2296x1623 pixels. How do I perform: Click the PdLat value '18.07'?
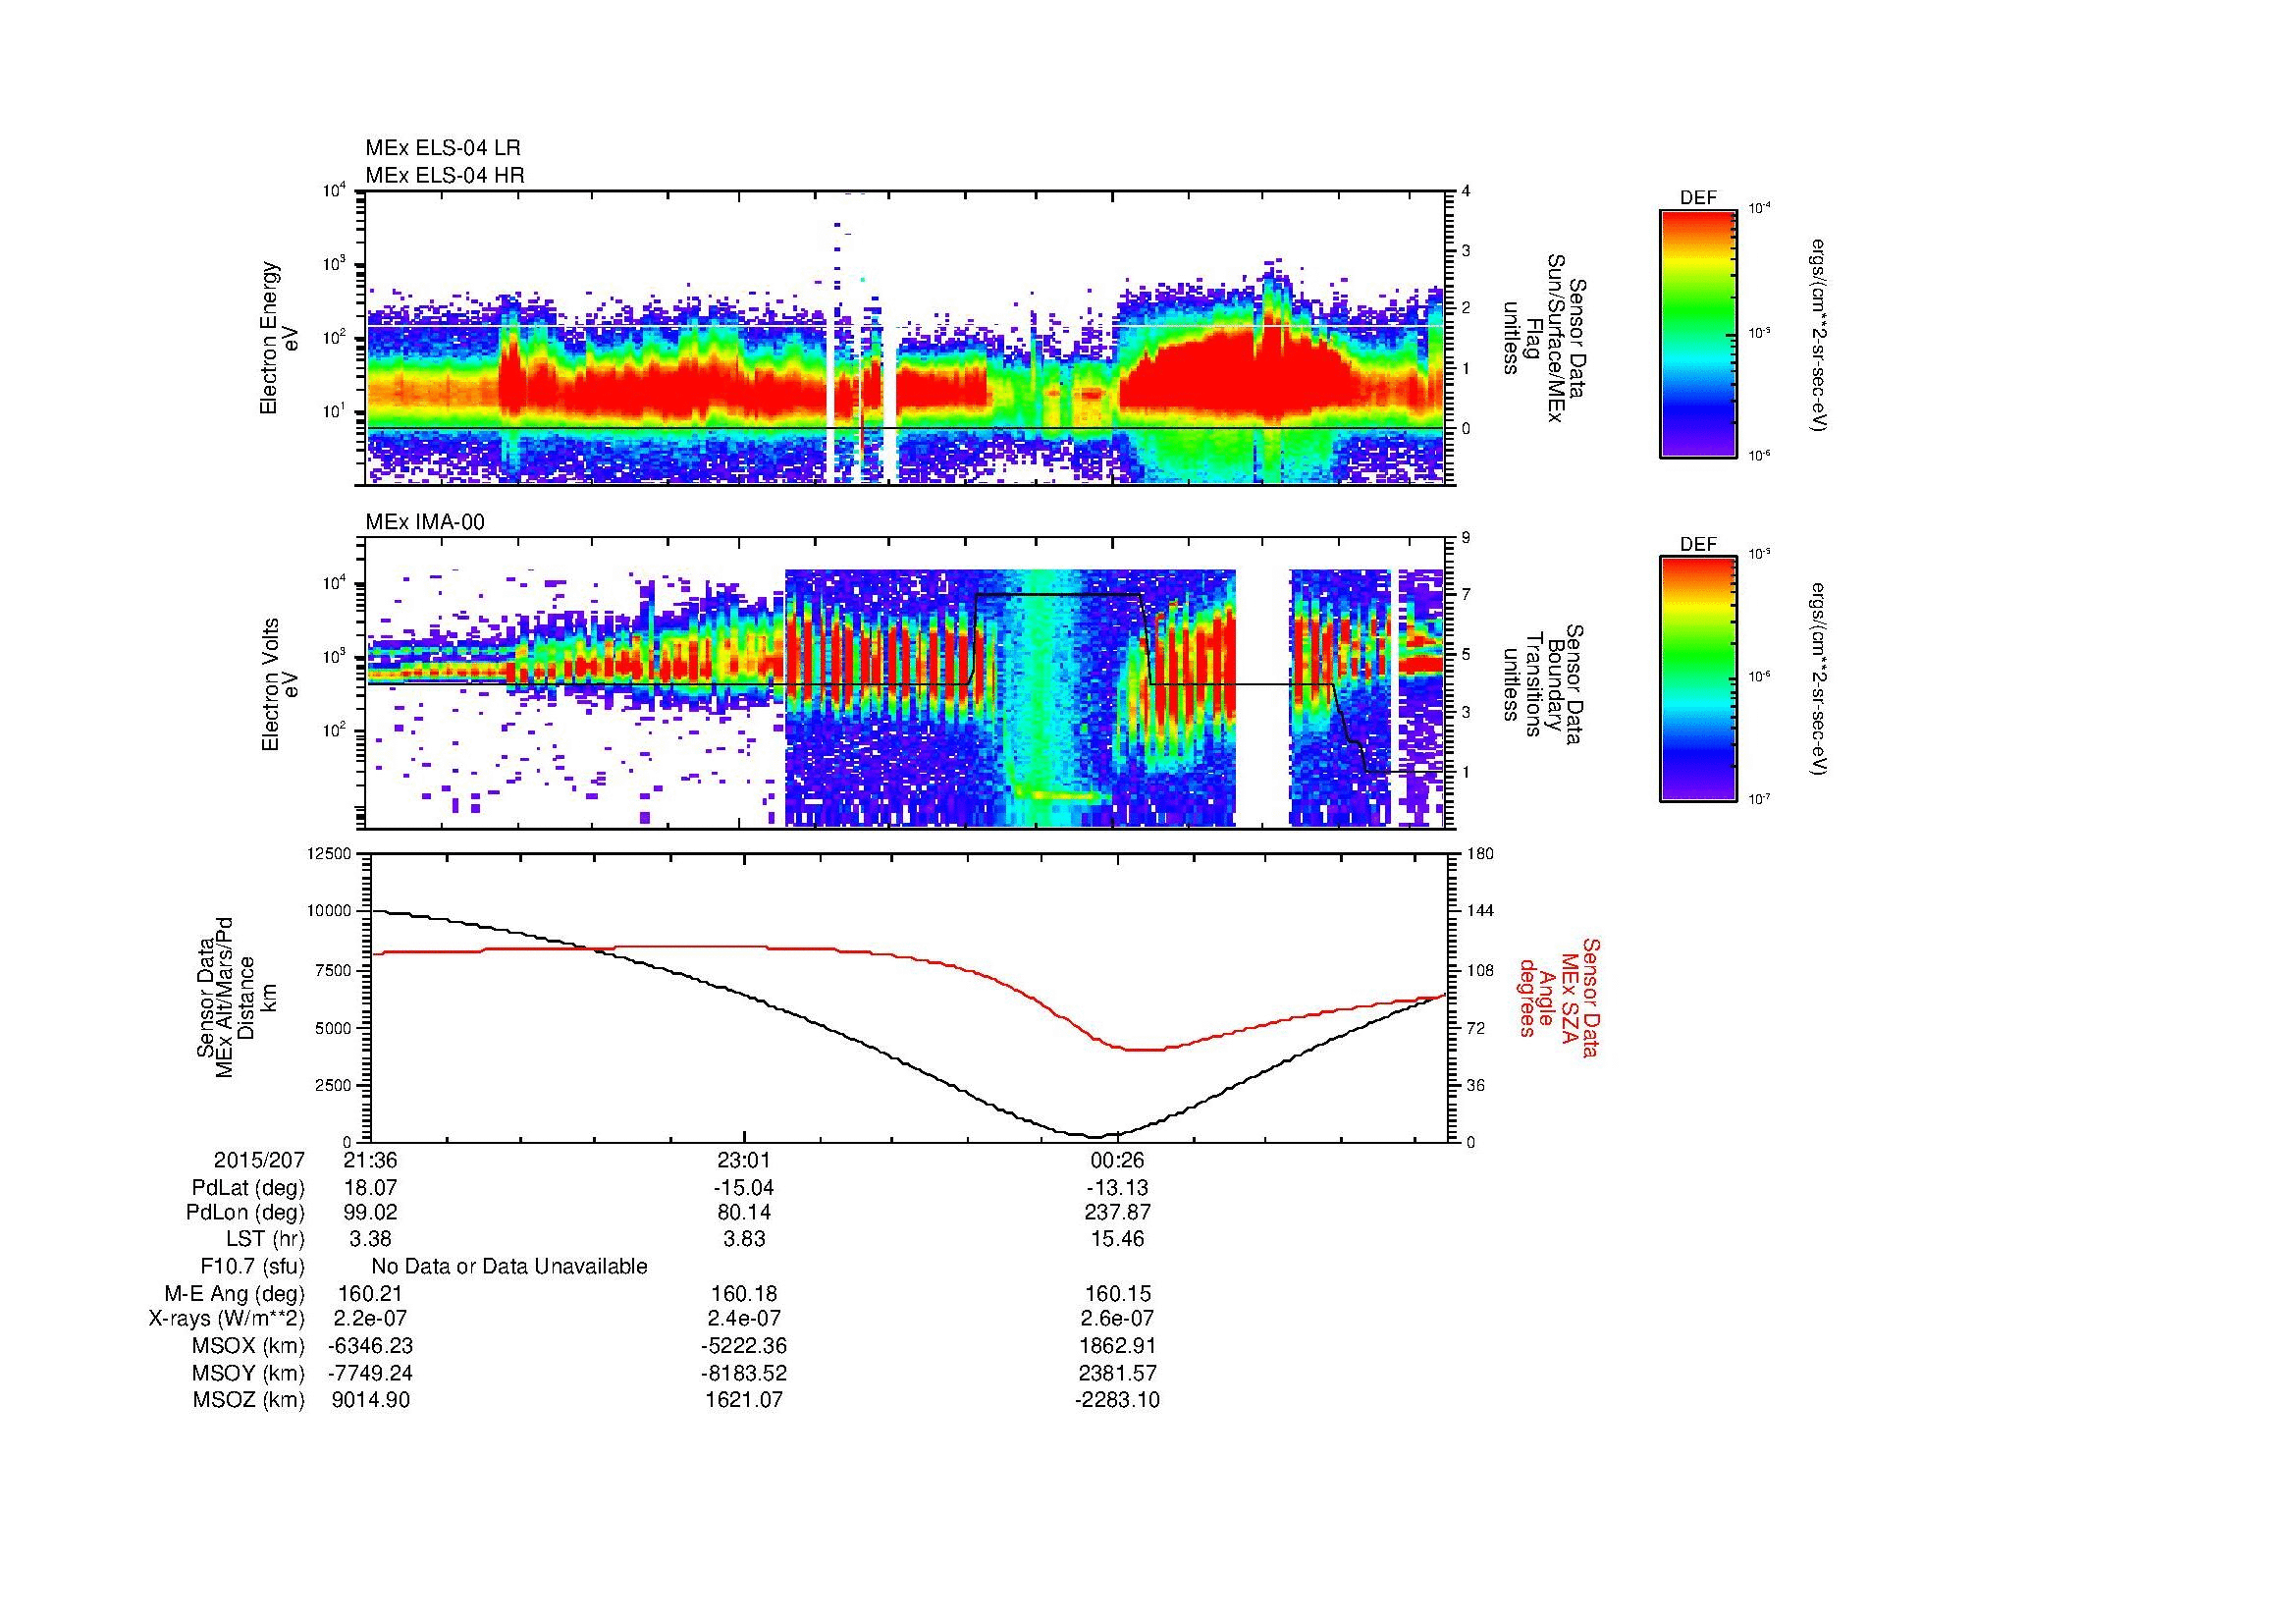pyautogui.click(x=370, y=1188)
